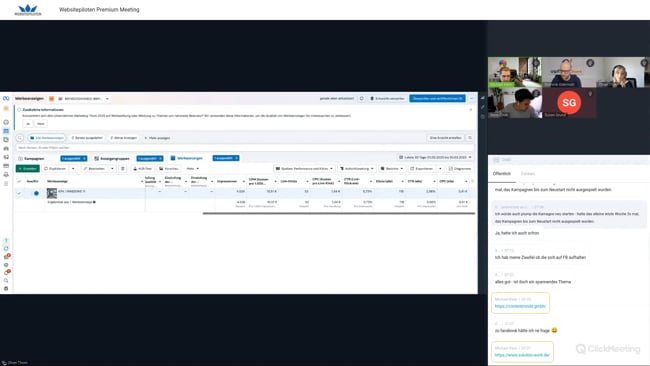This screenshot has height=366, width=650.
Task: Expand the arrow next to Duplizieren
Action: 73,169
